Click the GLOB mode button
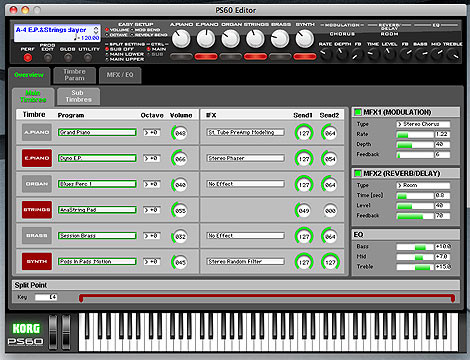The width and height of the screenshot is (470, 360). tap(68, 58)
